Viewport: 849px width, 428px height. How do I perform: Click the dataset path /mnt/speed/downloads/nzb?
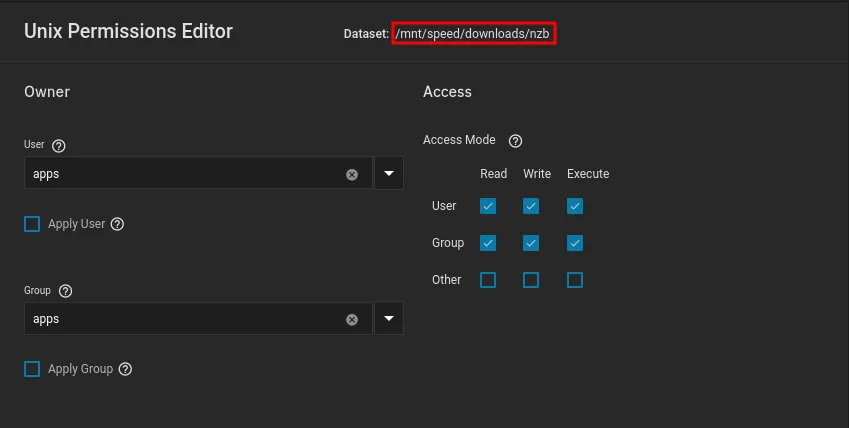473,34
